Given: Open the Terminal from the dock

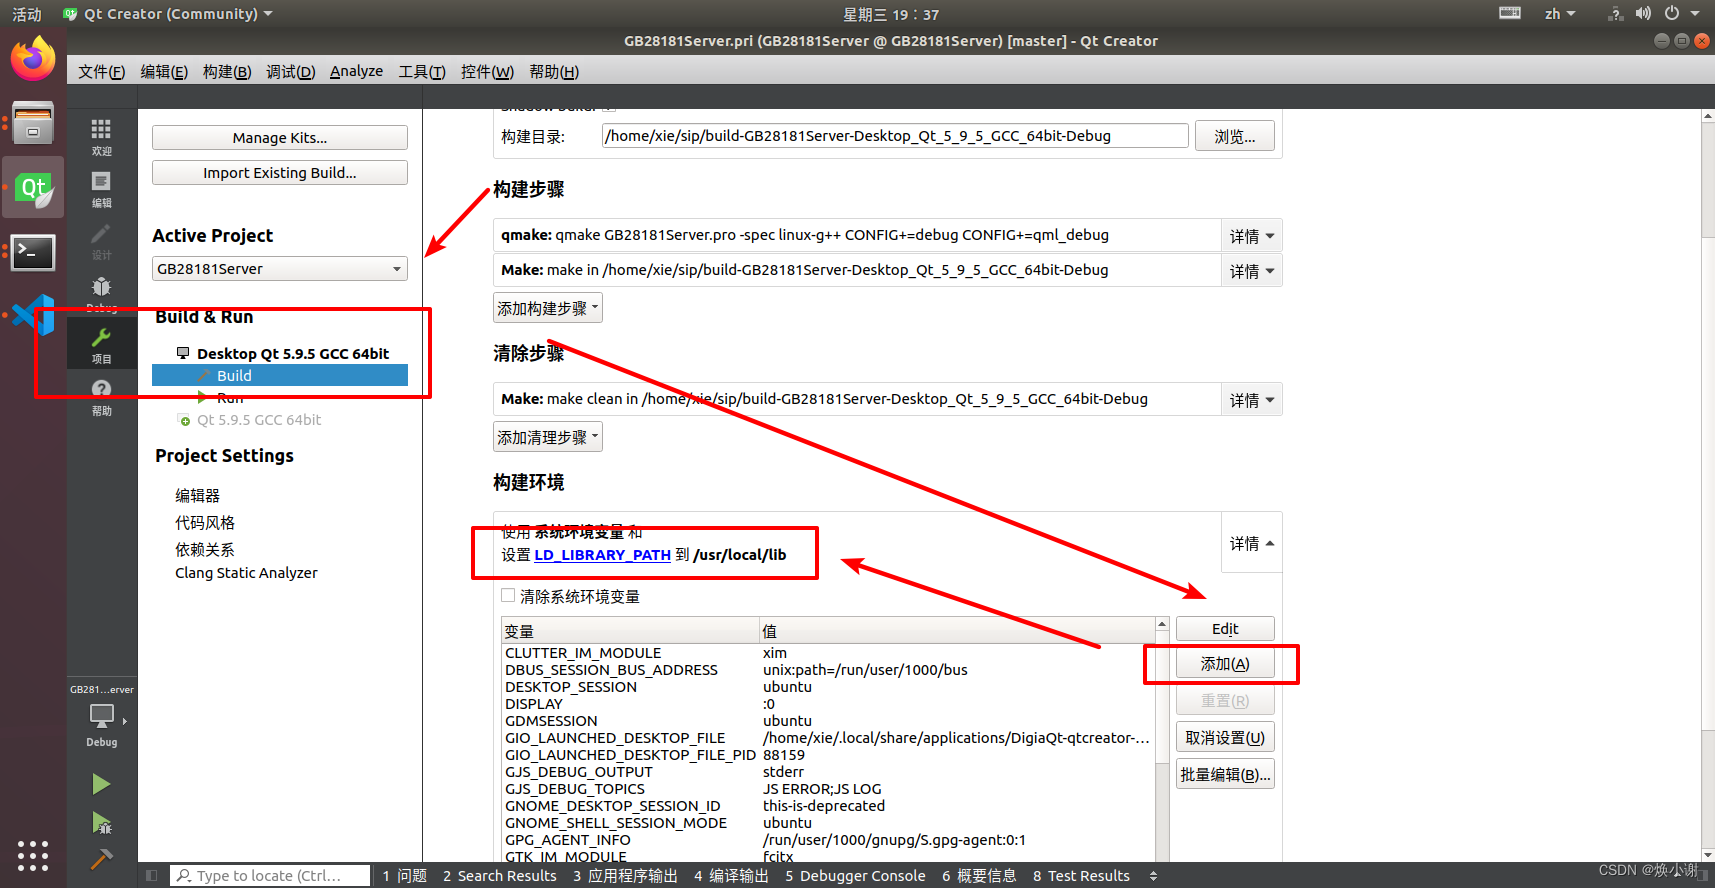Looking at the screenshot, I should point(33,252).
